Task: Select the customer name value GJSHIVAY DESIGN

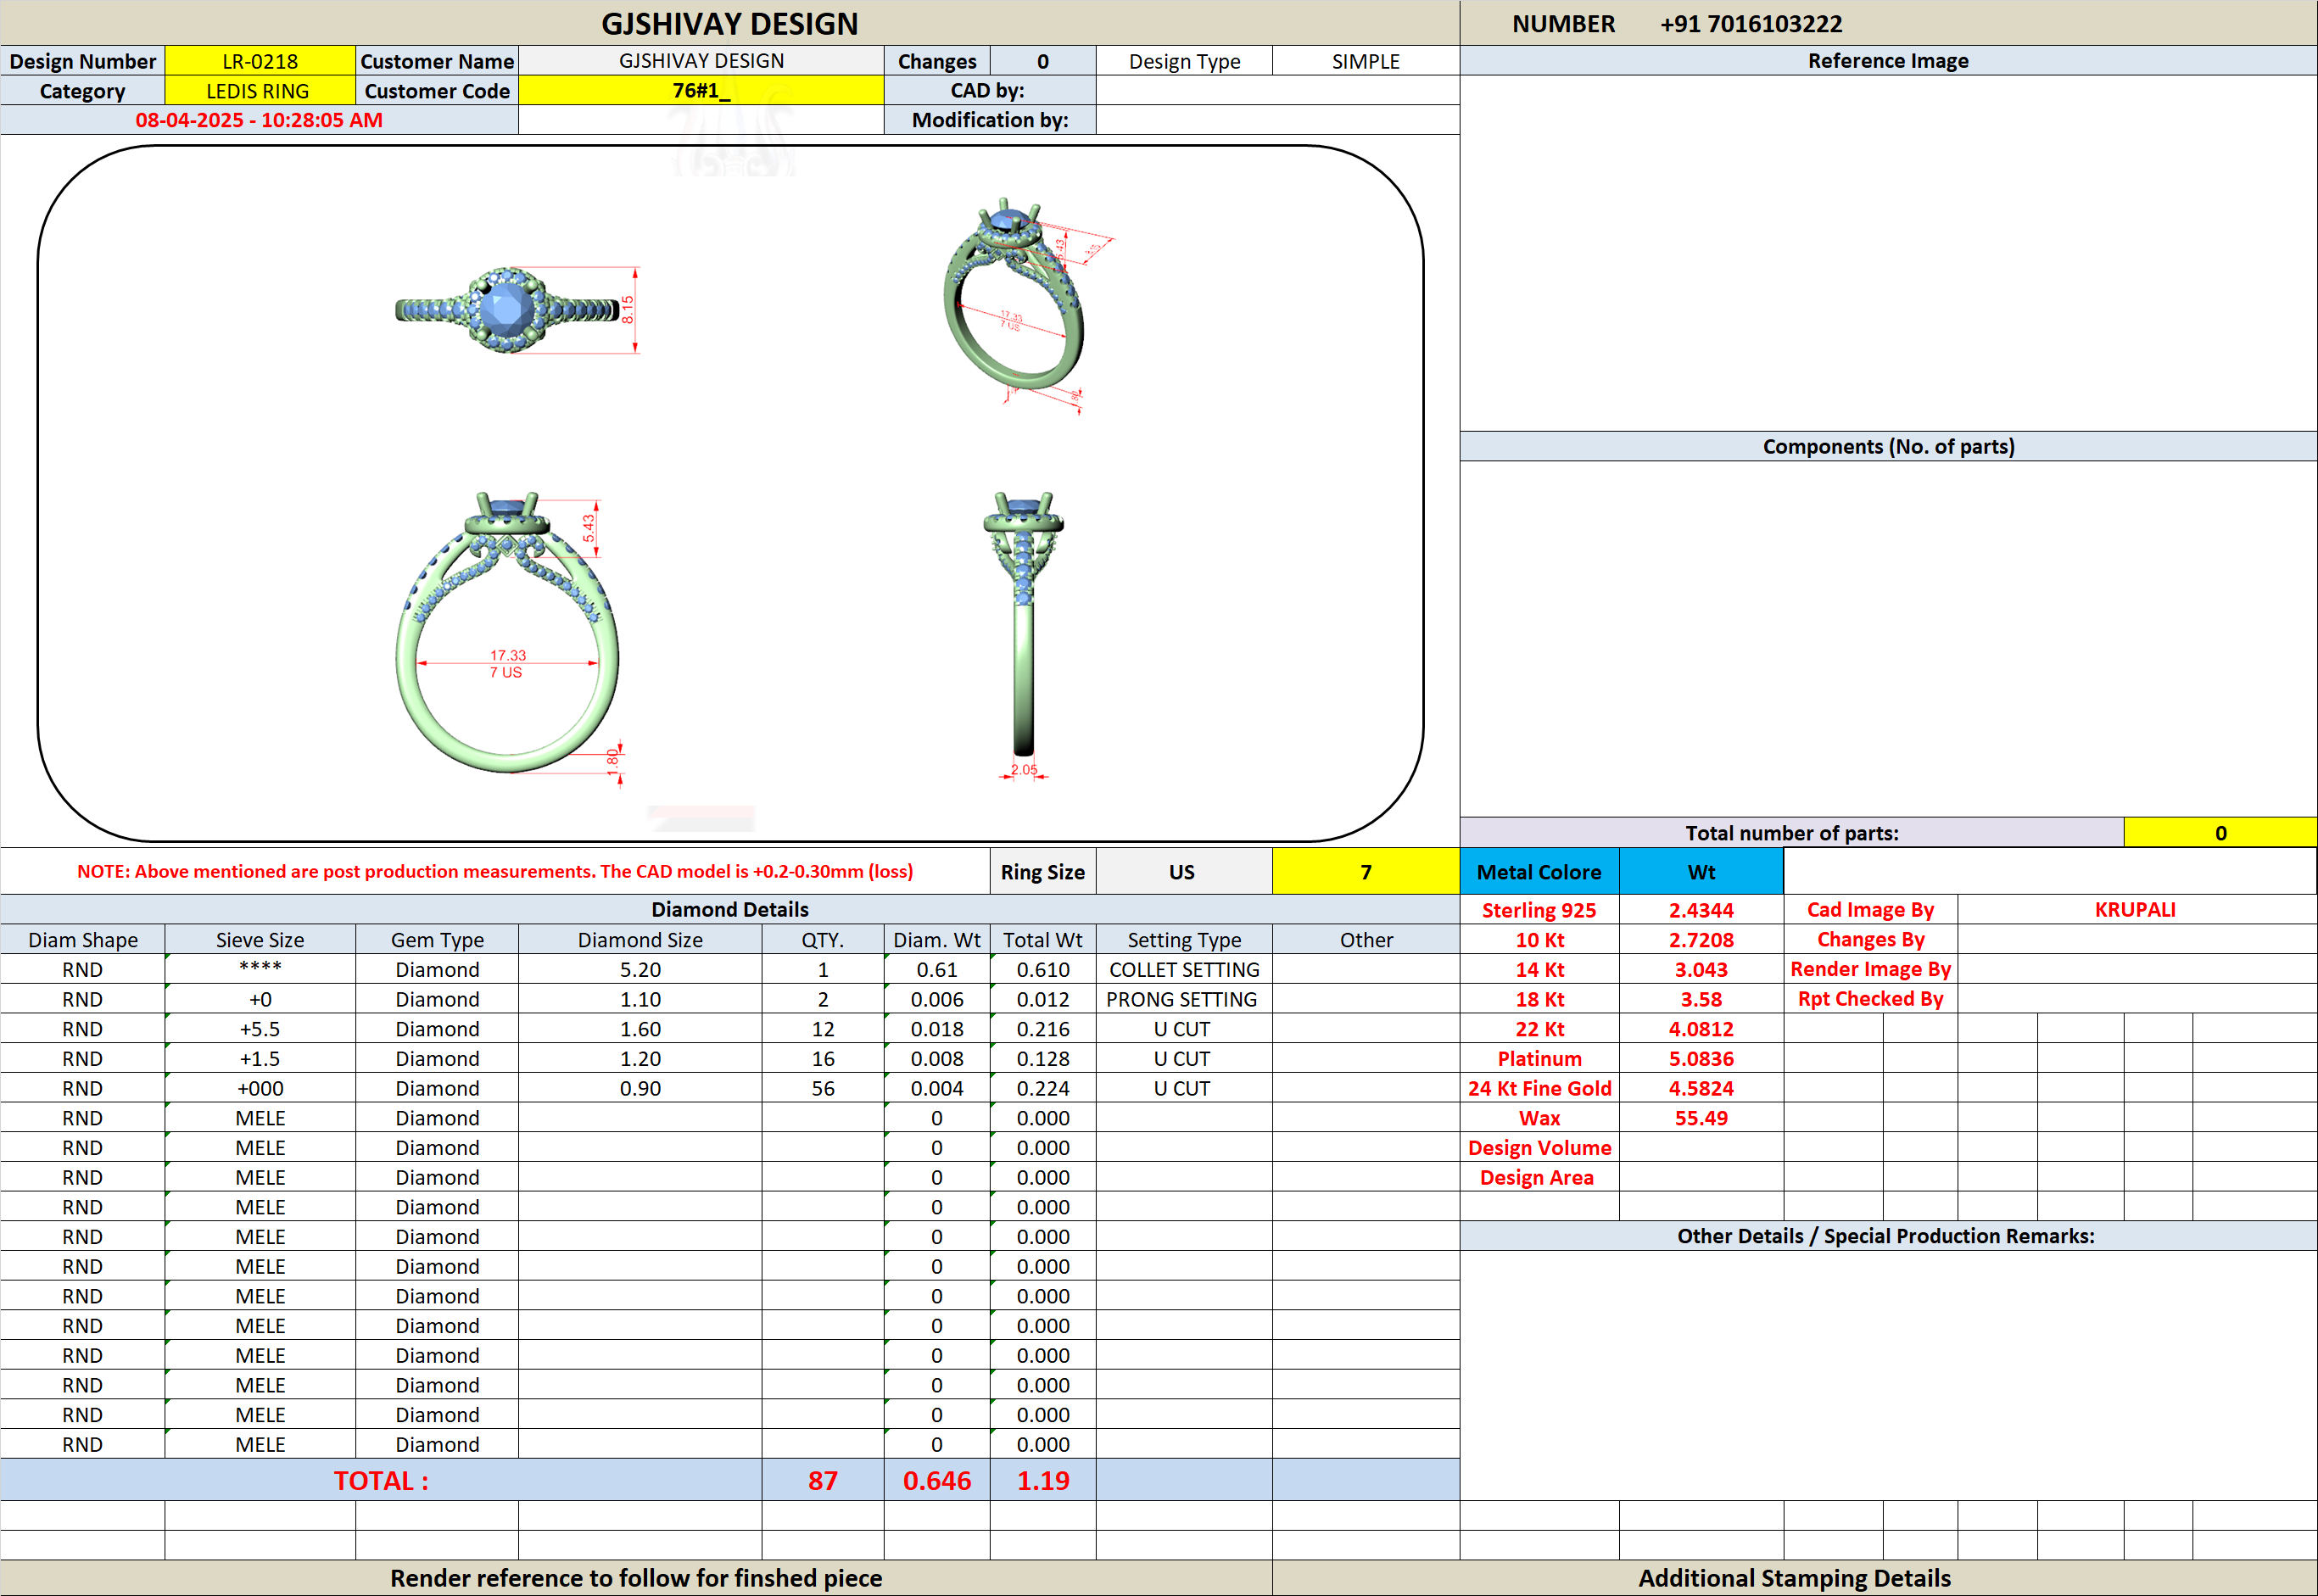Action: click(x=701, y=61)
